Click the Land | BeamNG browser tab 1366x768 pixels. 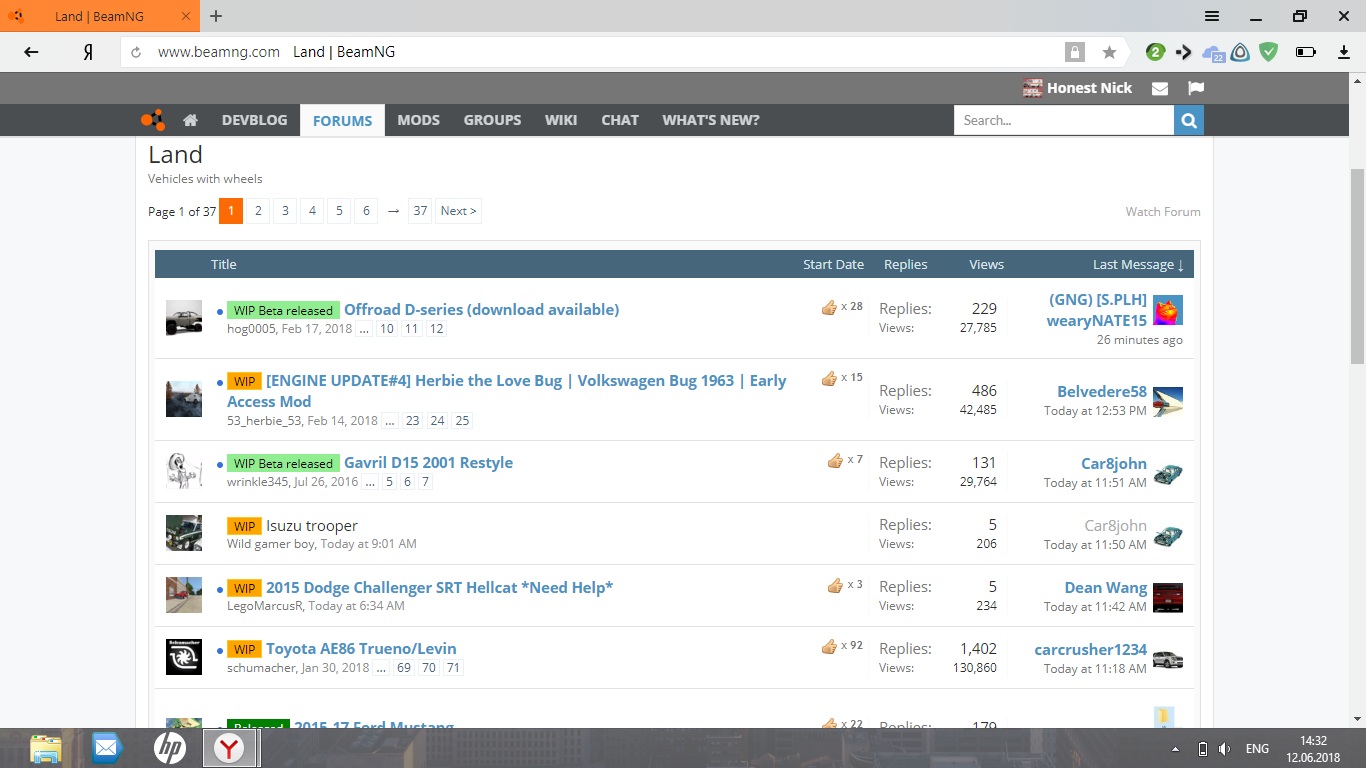pyautogui.click(x=100, y=16)
